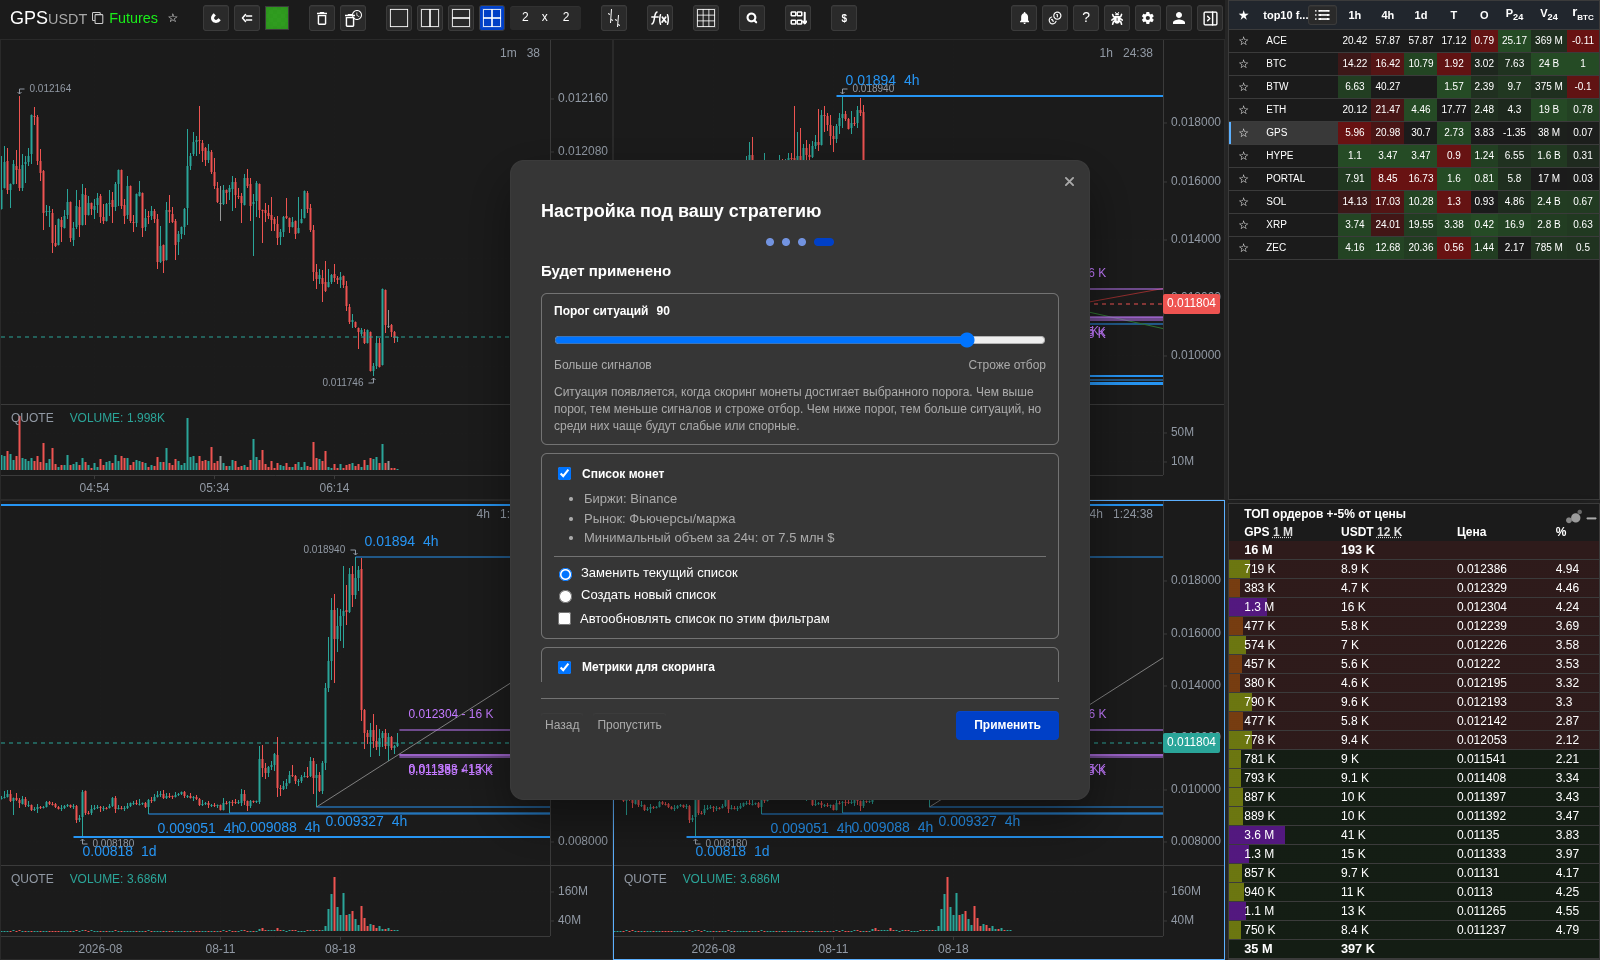Select ZEC in the watchlist
1600x960 pixels.
pyautogui.click(x=1276, y=248)
